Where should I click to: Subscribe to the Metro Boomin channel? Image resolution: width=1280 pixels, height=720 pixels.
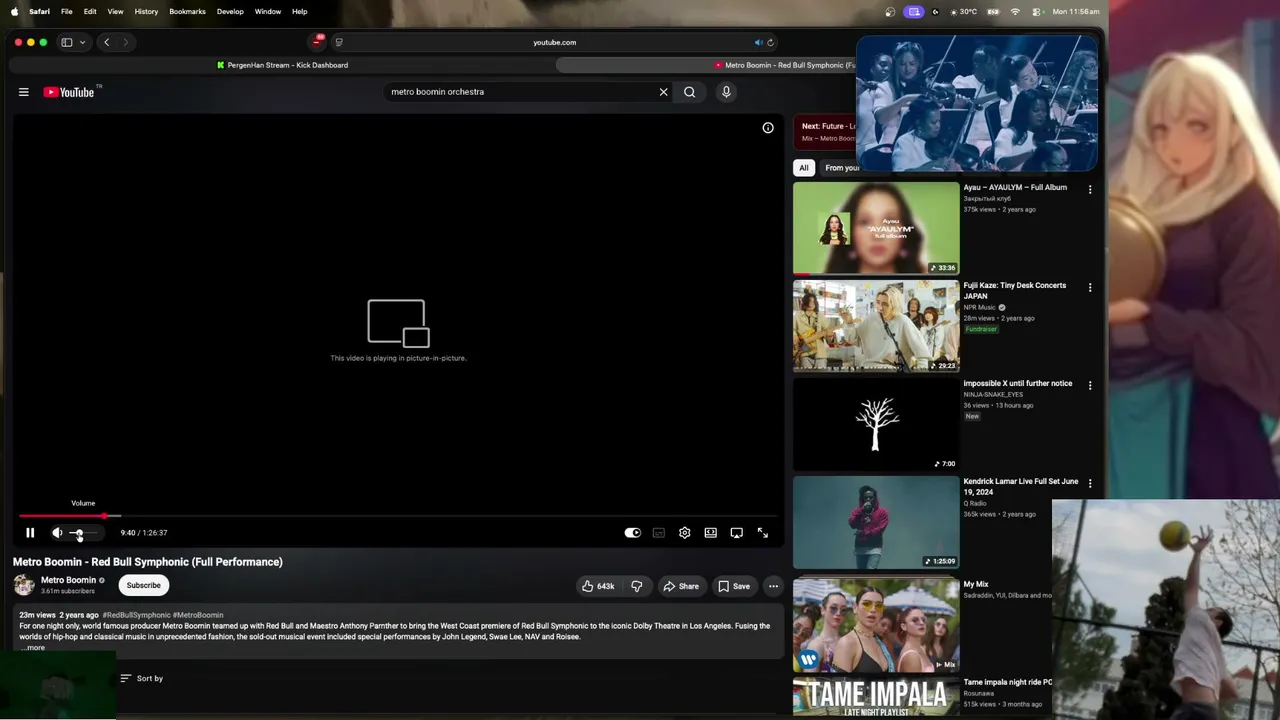tap(143, 585)
